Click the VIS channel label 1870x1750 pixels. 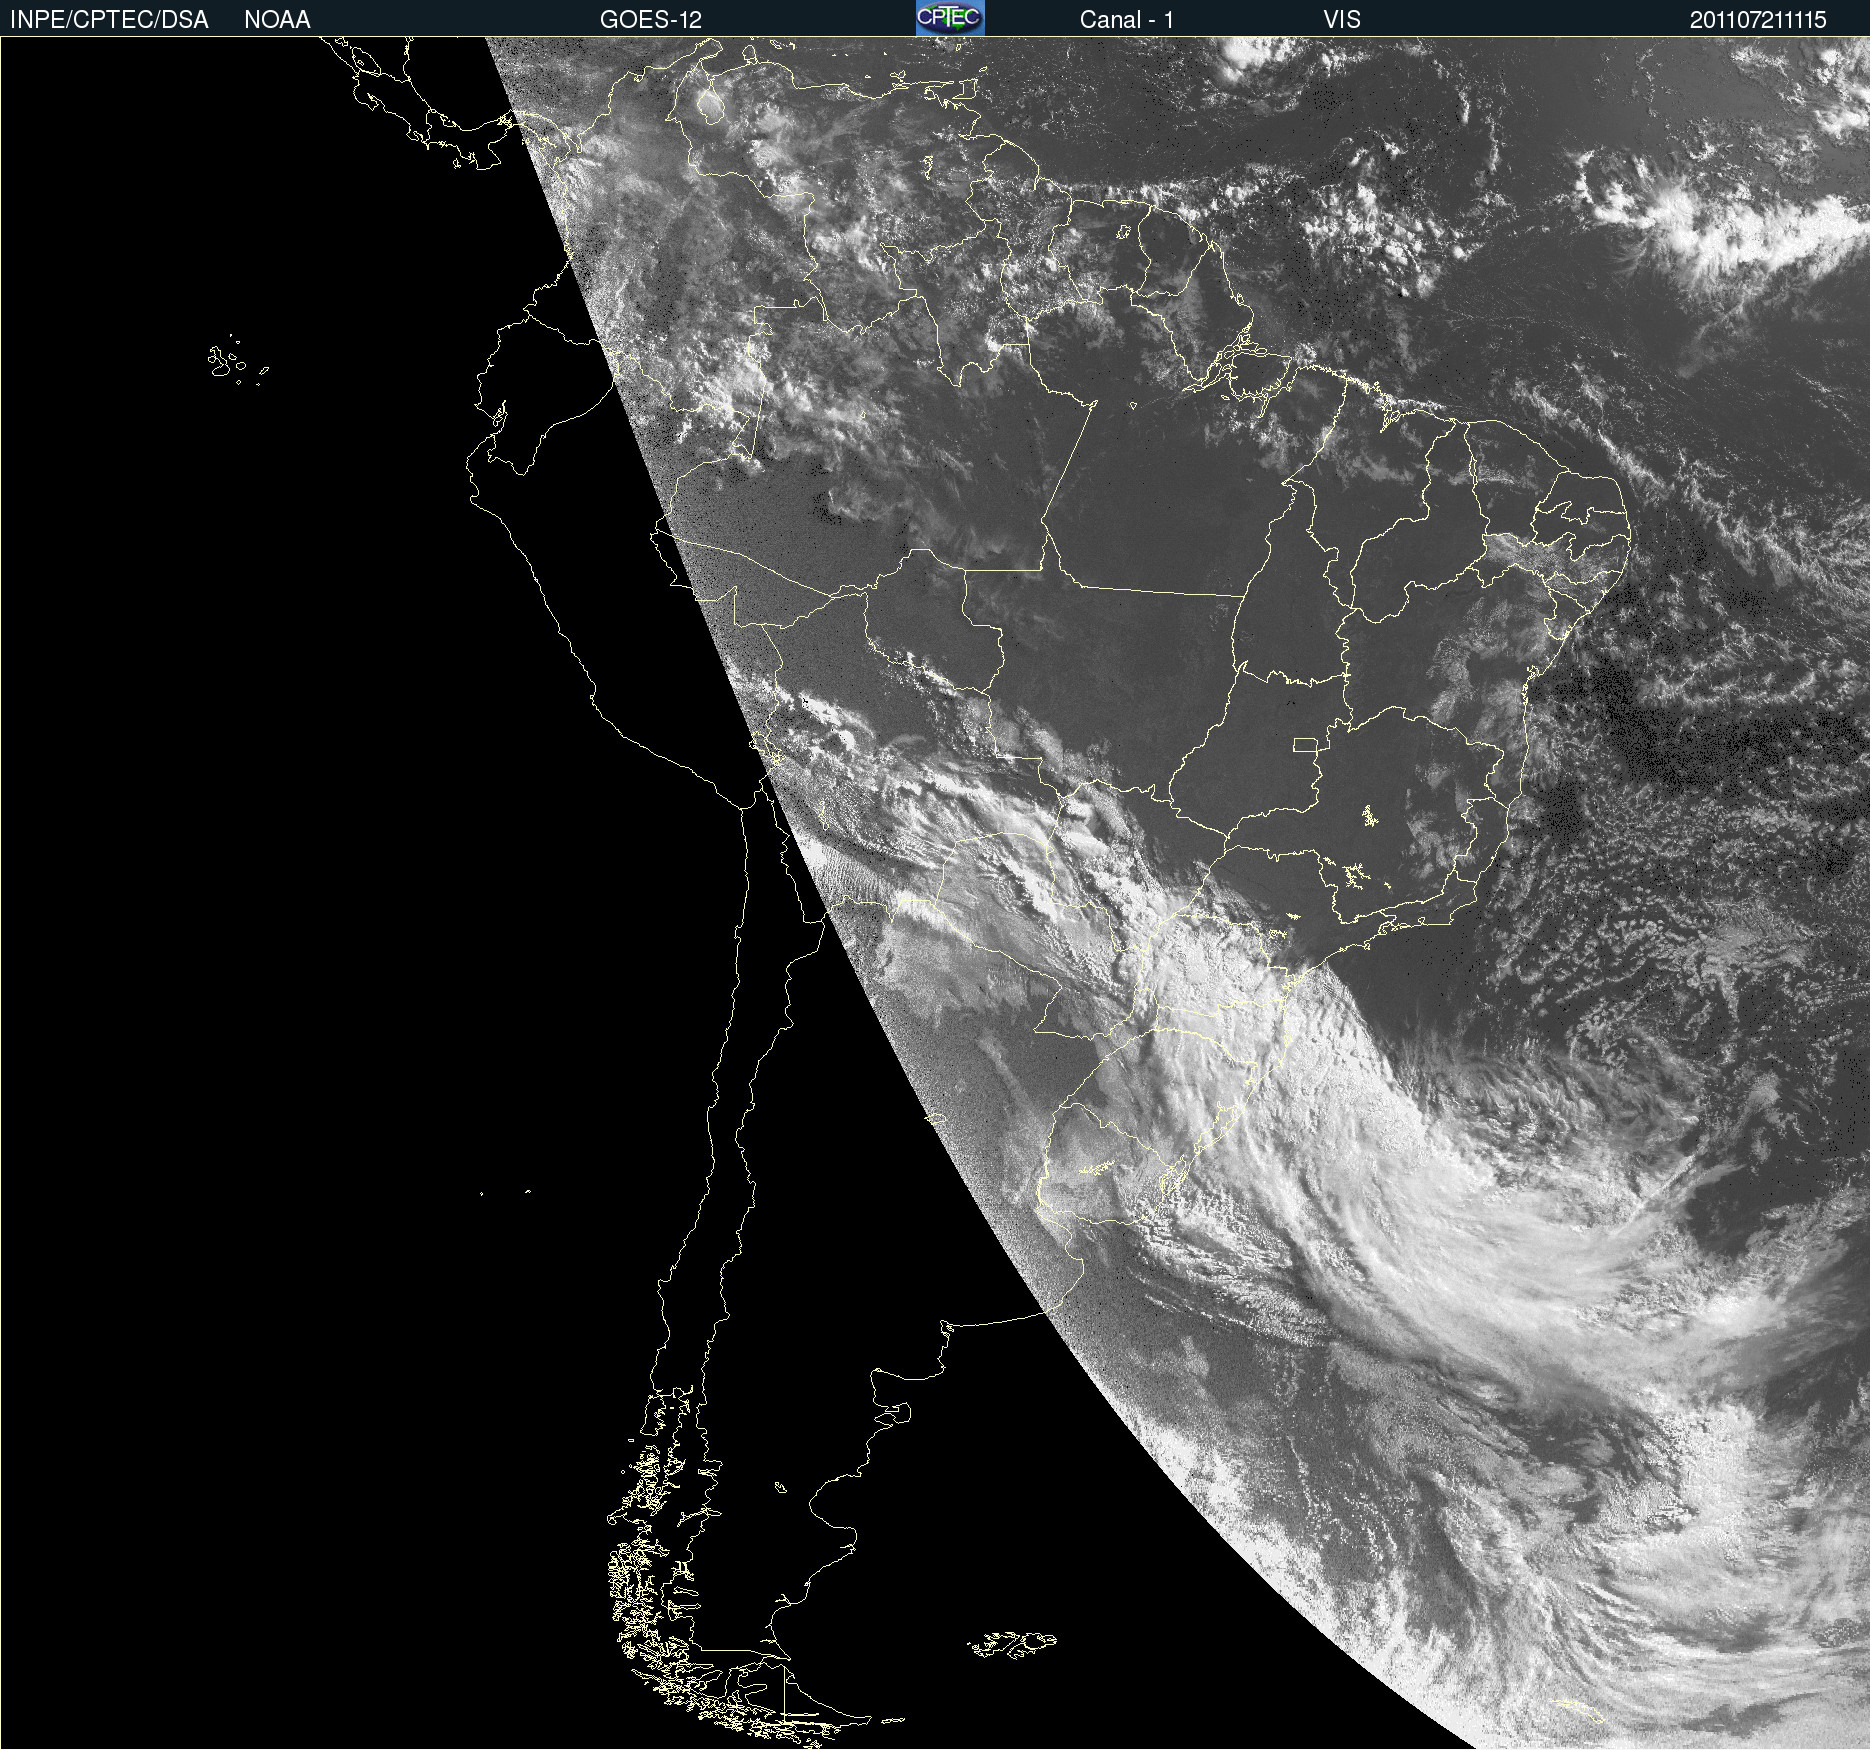coord(1342,20)
